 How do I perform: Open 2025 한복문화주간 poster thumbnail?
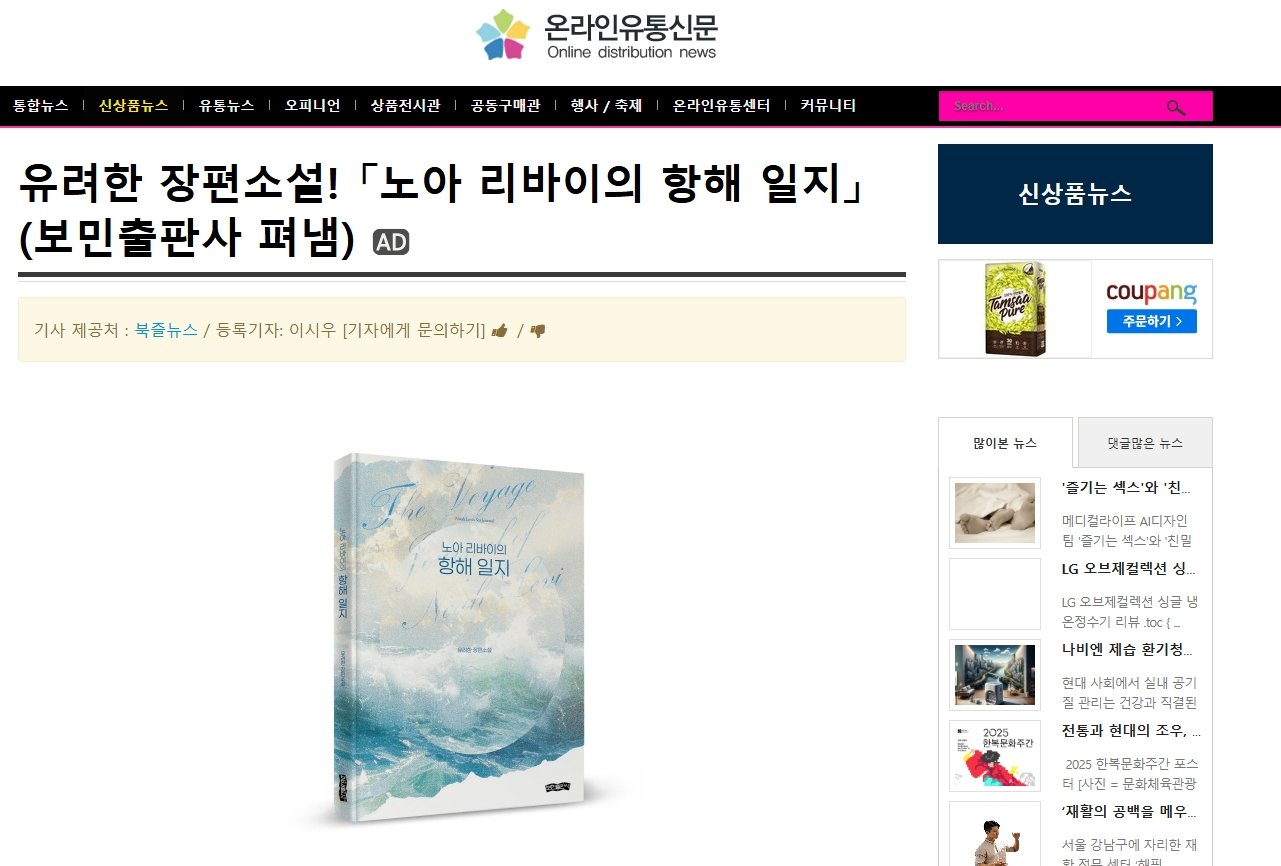pyautogui.click(x=995, y=756)
